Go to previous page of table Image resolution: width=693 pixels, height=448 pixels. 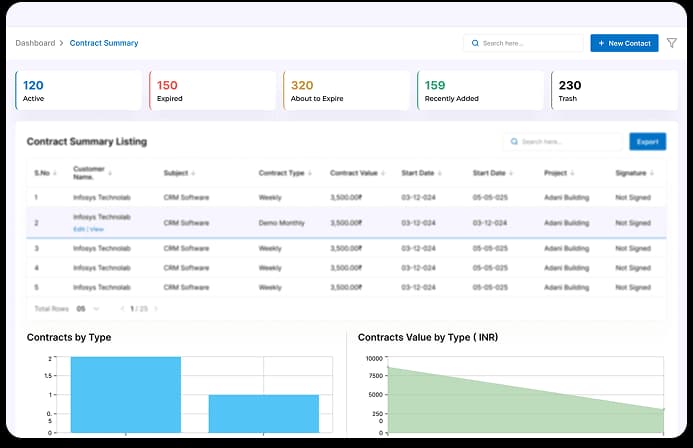coord(122,309)
